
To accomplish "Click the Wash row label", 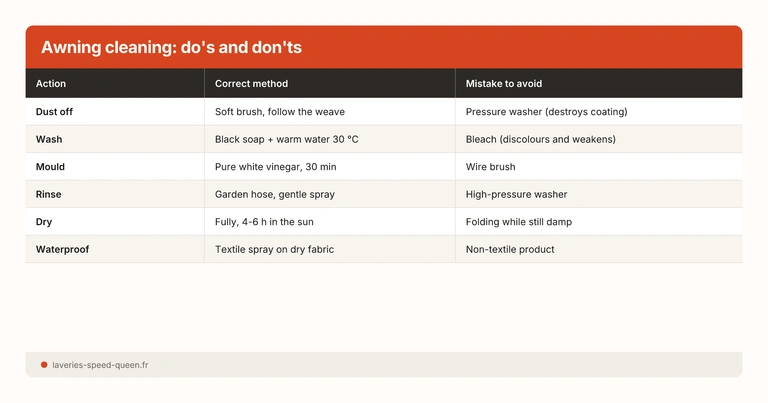I will (50, 139).
